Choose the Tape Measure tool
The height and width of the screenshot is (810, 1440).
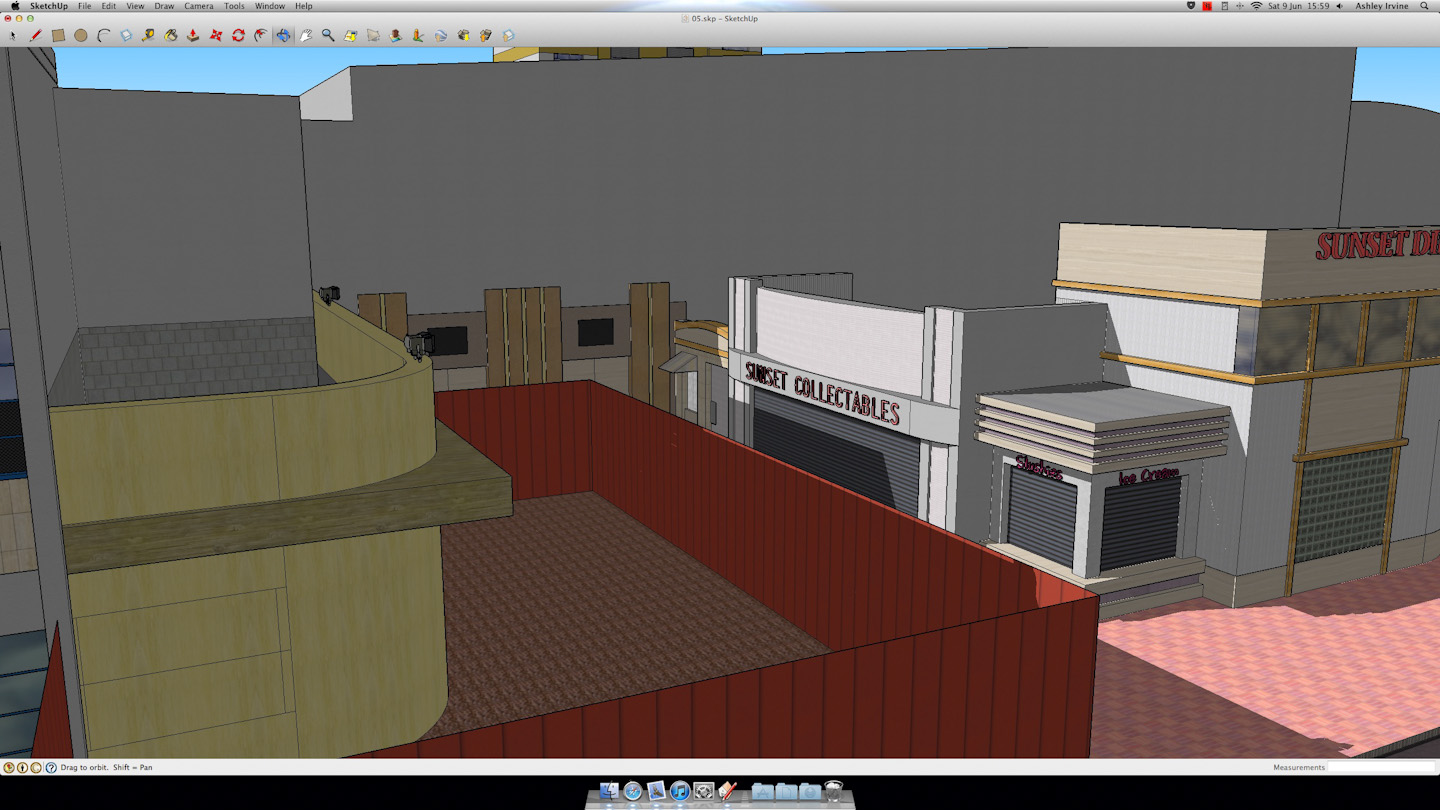(148, 35)
